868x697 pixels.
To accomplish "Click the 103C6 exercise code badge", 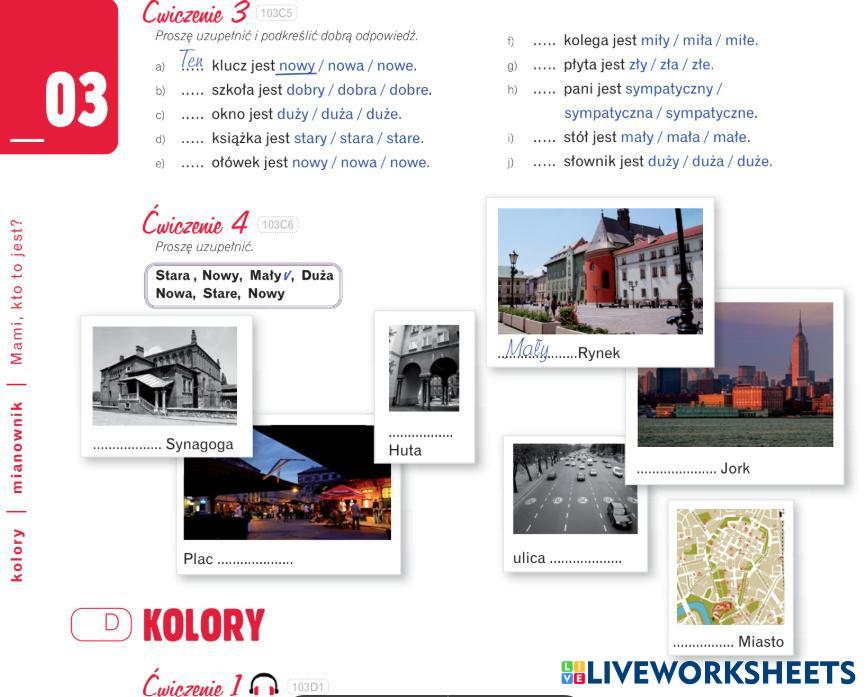I will [278, 225].
